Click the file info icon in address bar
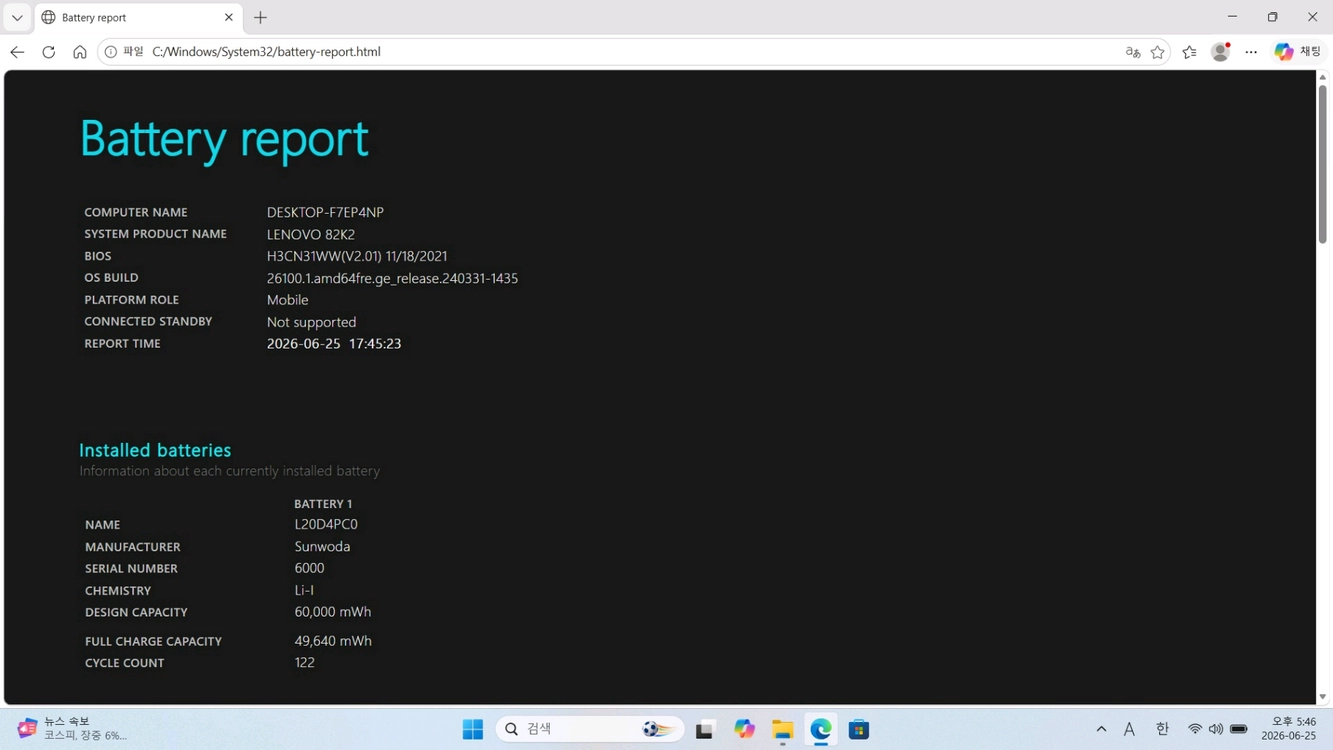The height and width of the screenshot is (750, 1333). [111, 52]
